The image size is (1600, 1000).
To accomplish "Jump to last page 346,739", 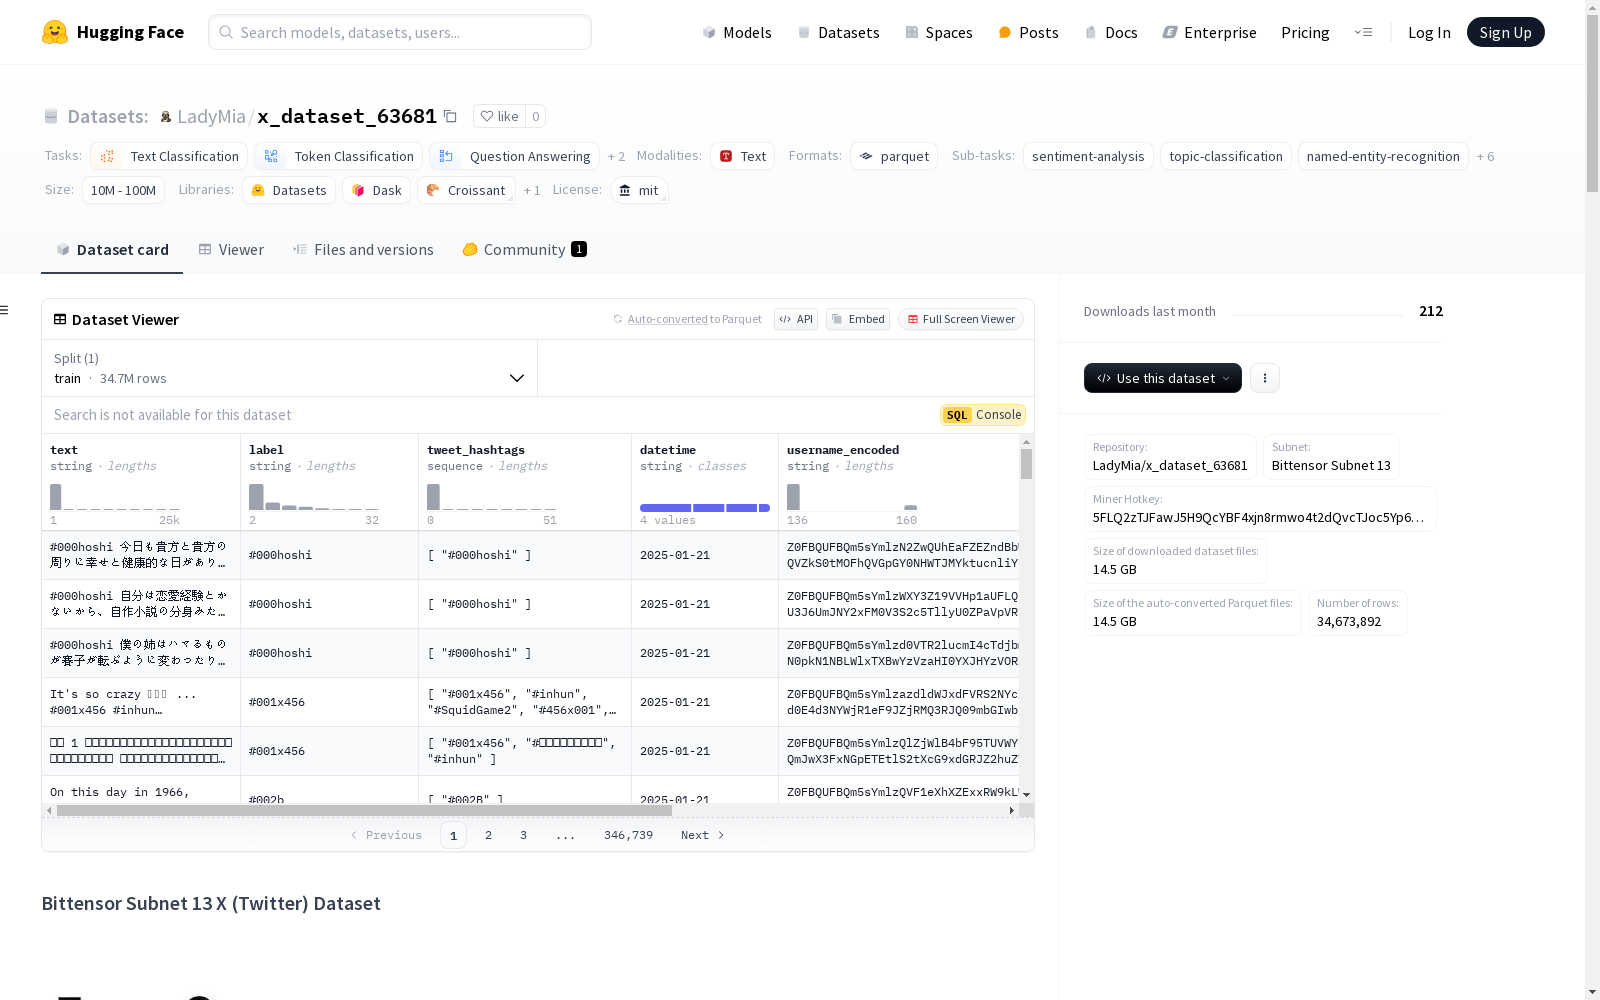I will pos(628,835).
